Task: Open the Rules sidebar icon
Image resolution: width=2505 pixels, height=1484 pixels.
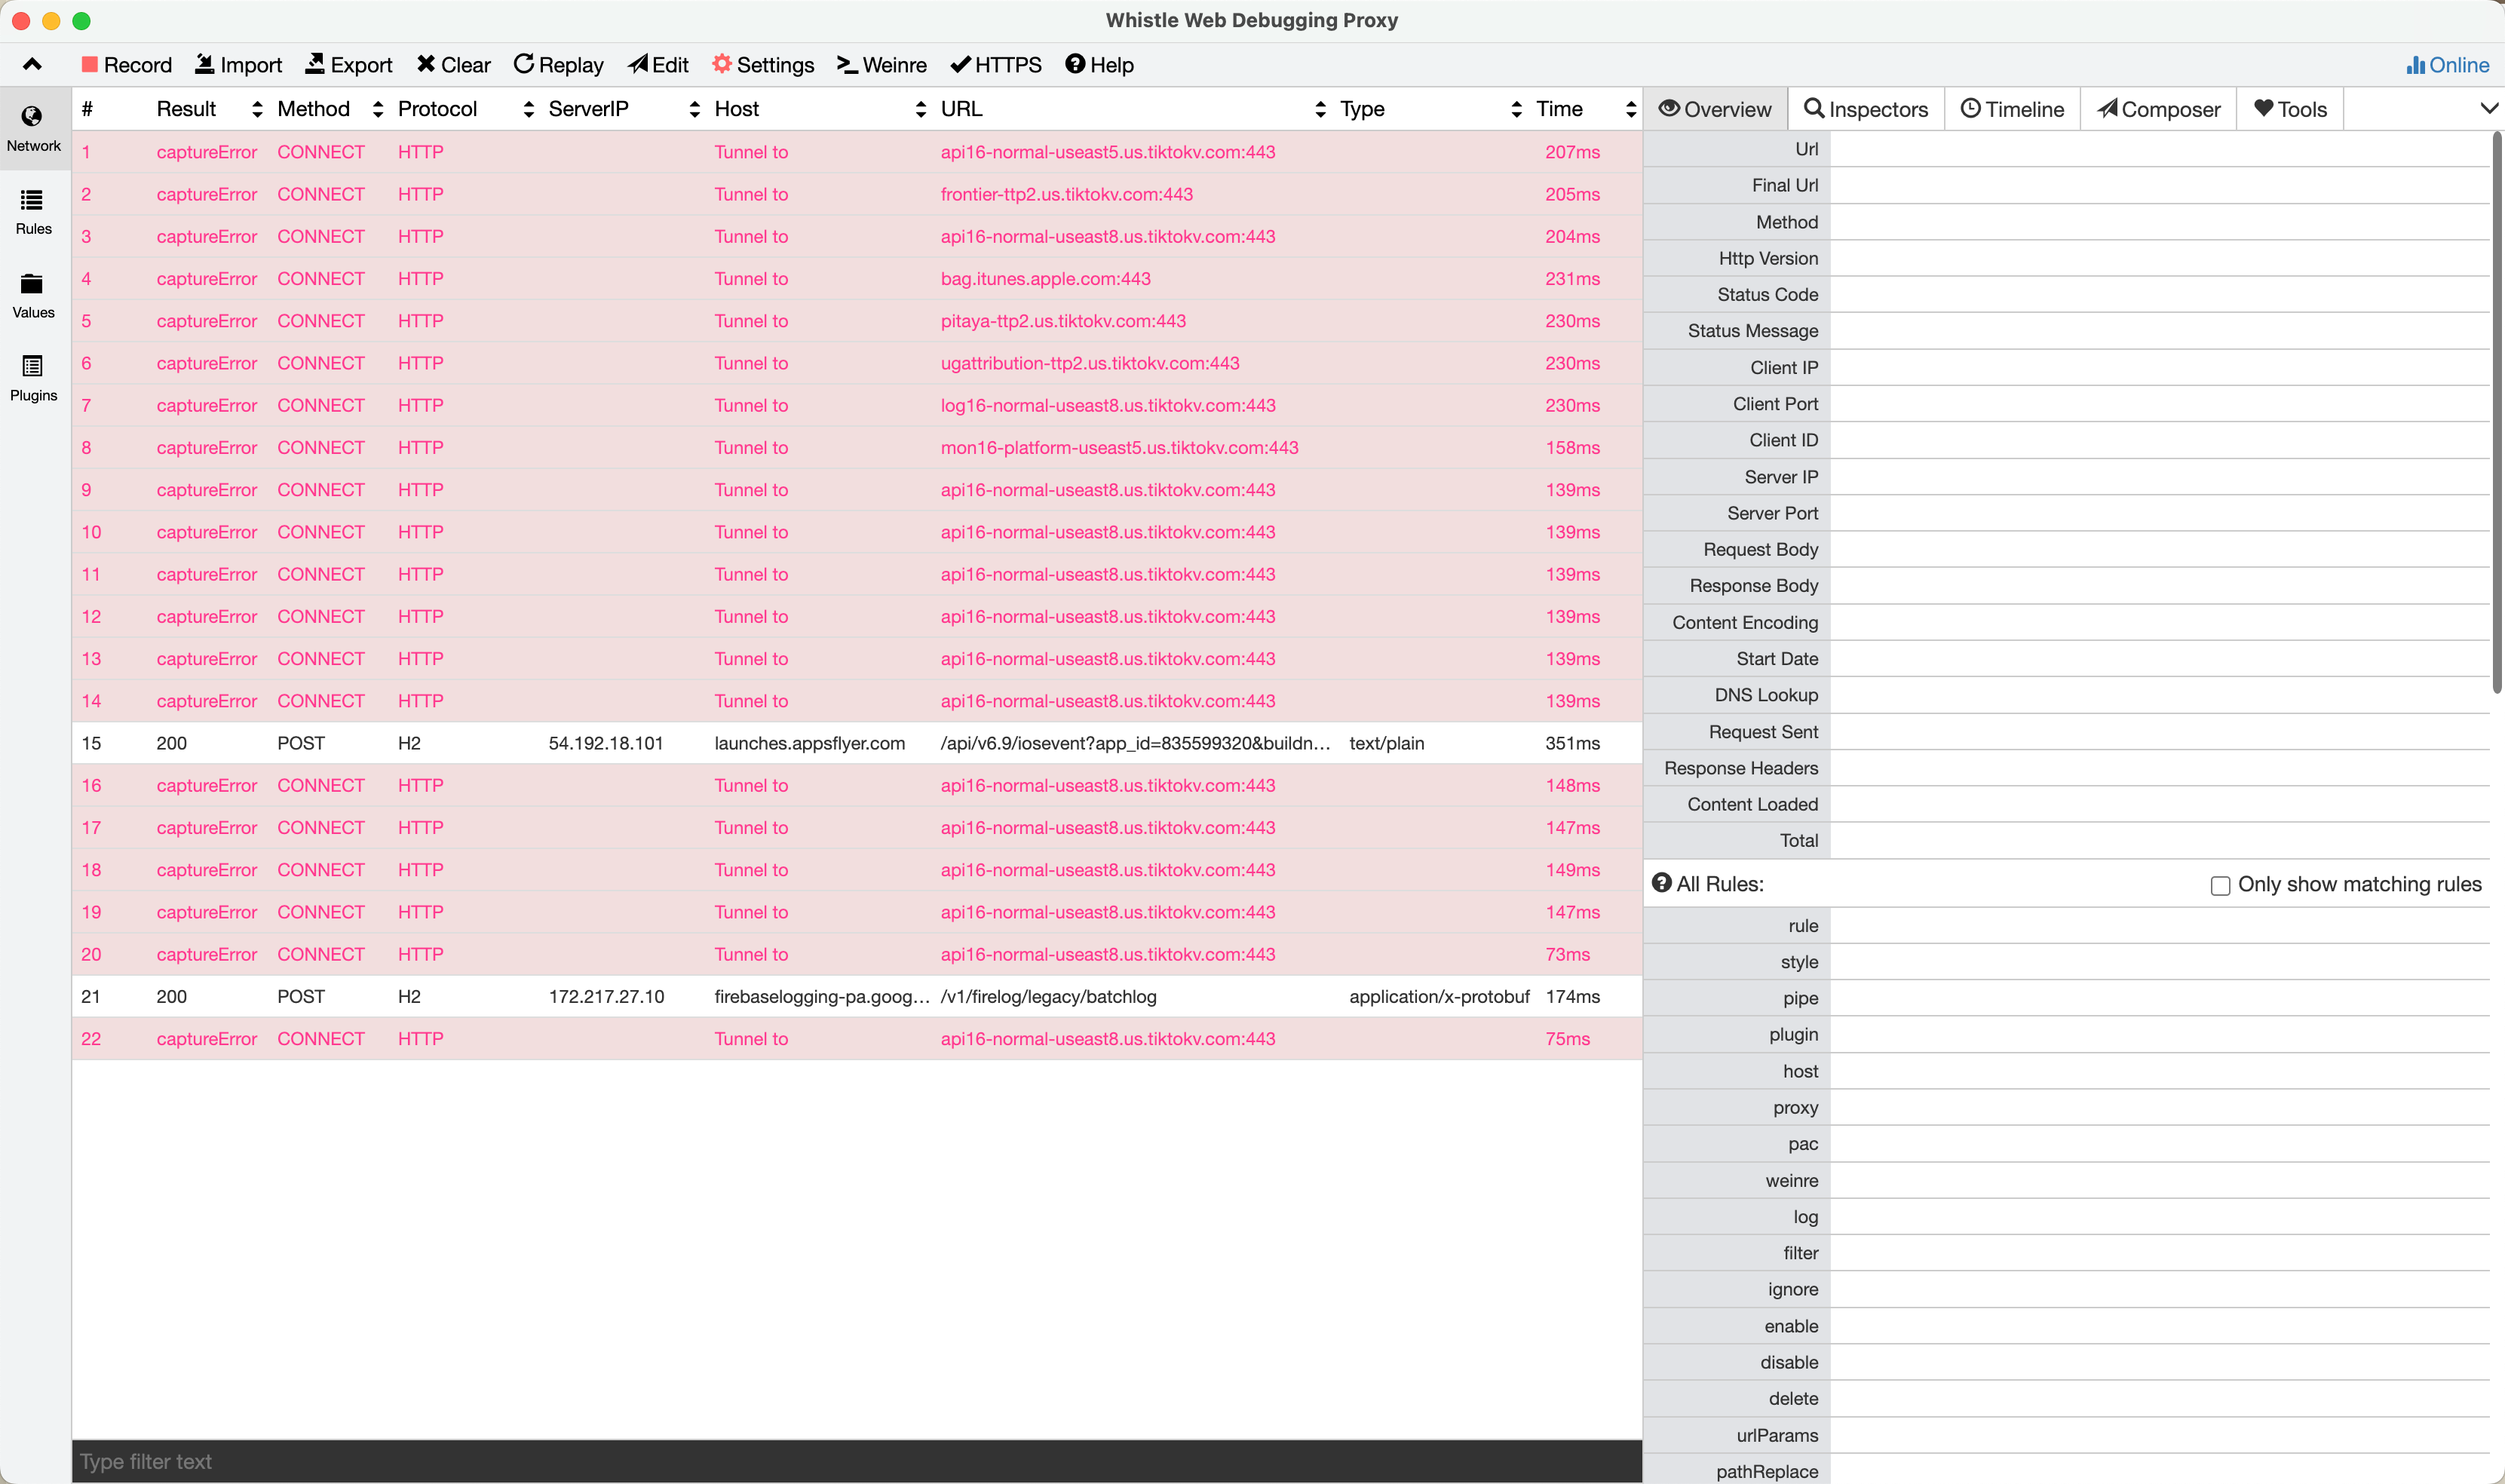Action: (32, 201)
